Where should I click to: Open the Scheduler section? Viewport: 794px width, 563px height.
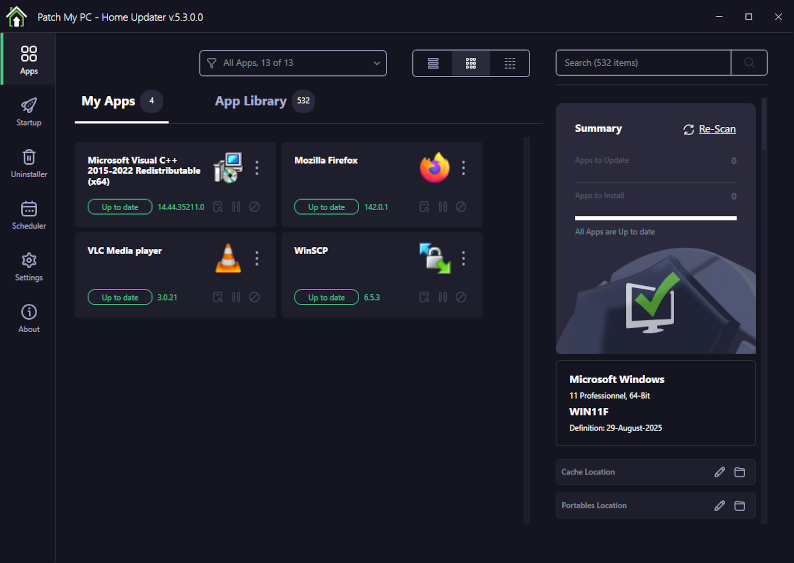tap(29, 215)
